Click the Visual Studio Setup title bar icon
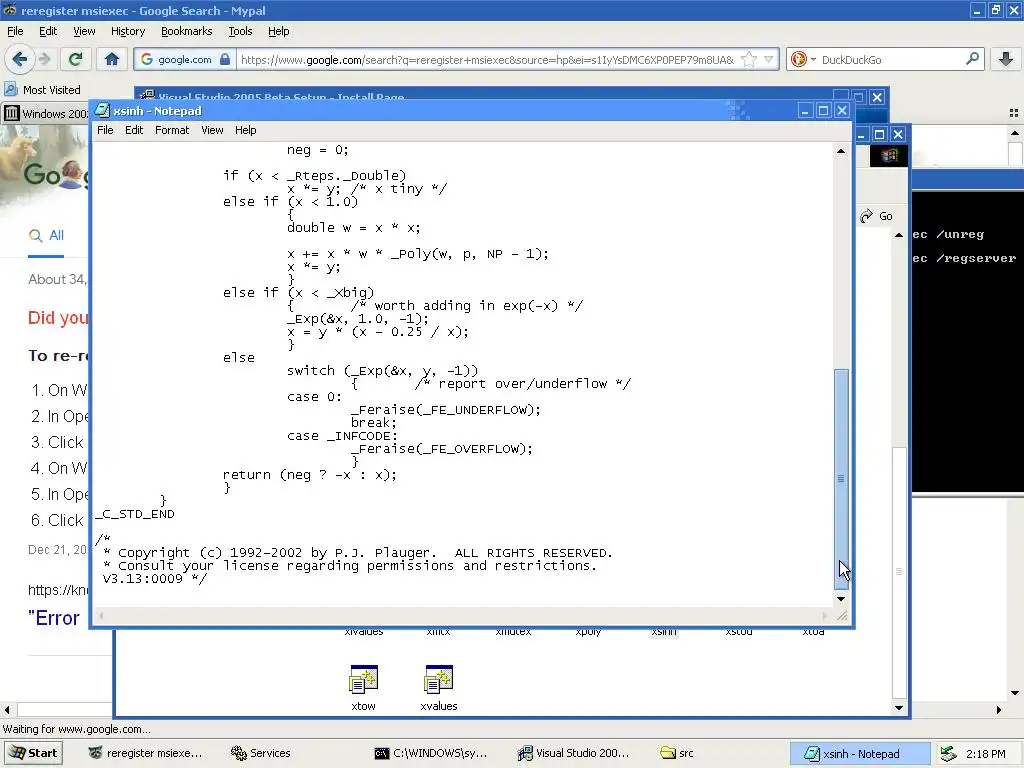The image size is (1024, 768). tap(148, 95)
